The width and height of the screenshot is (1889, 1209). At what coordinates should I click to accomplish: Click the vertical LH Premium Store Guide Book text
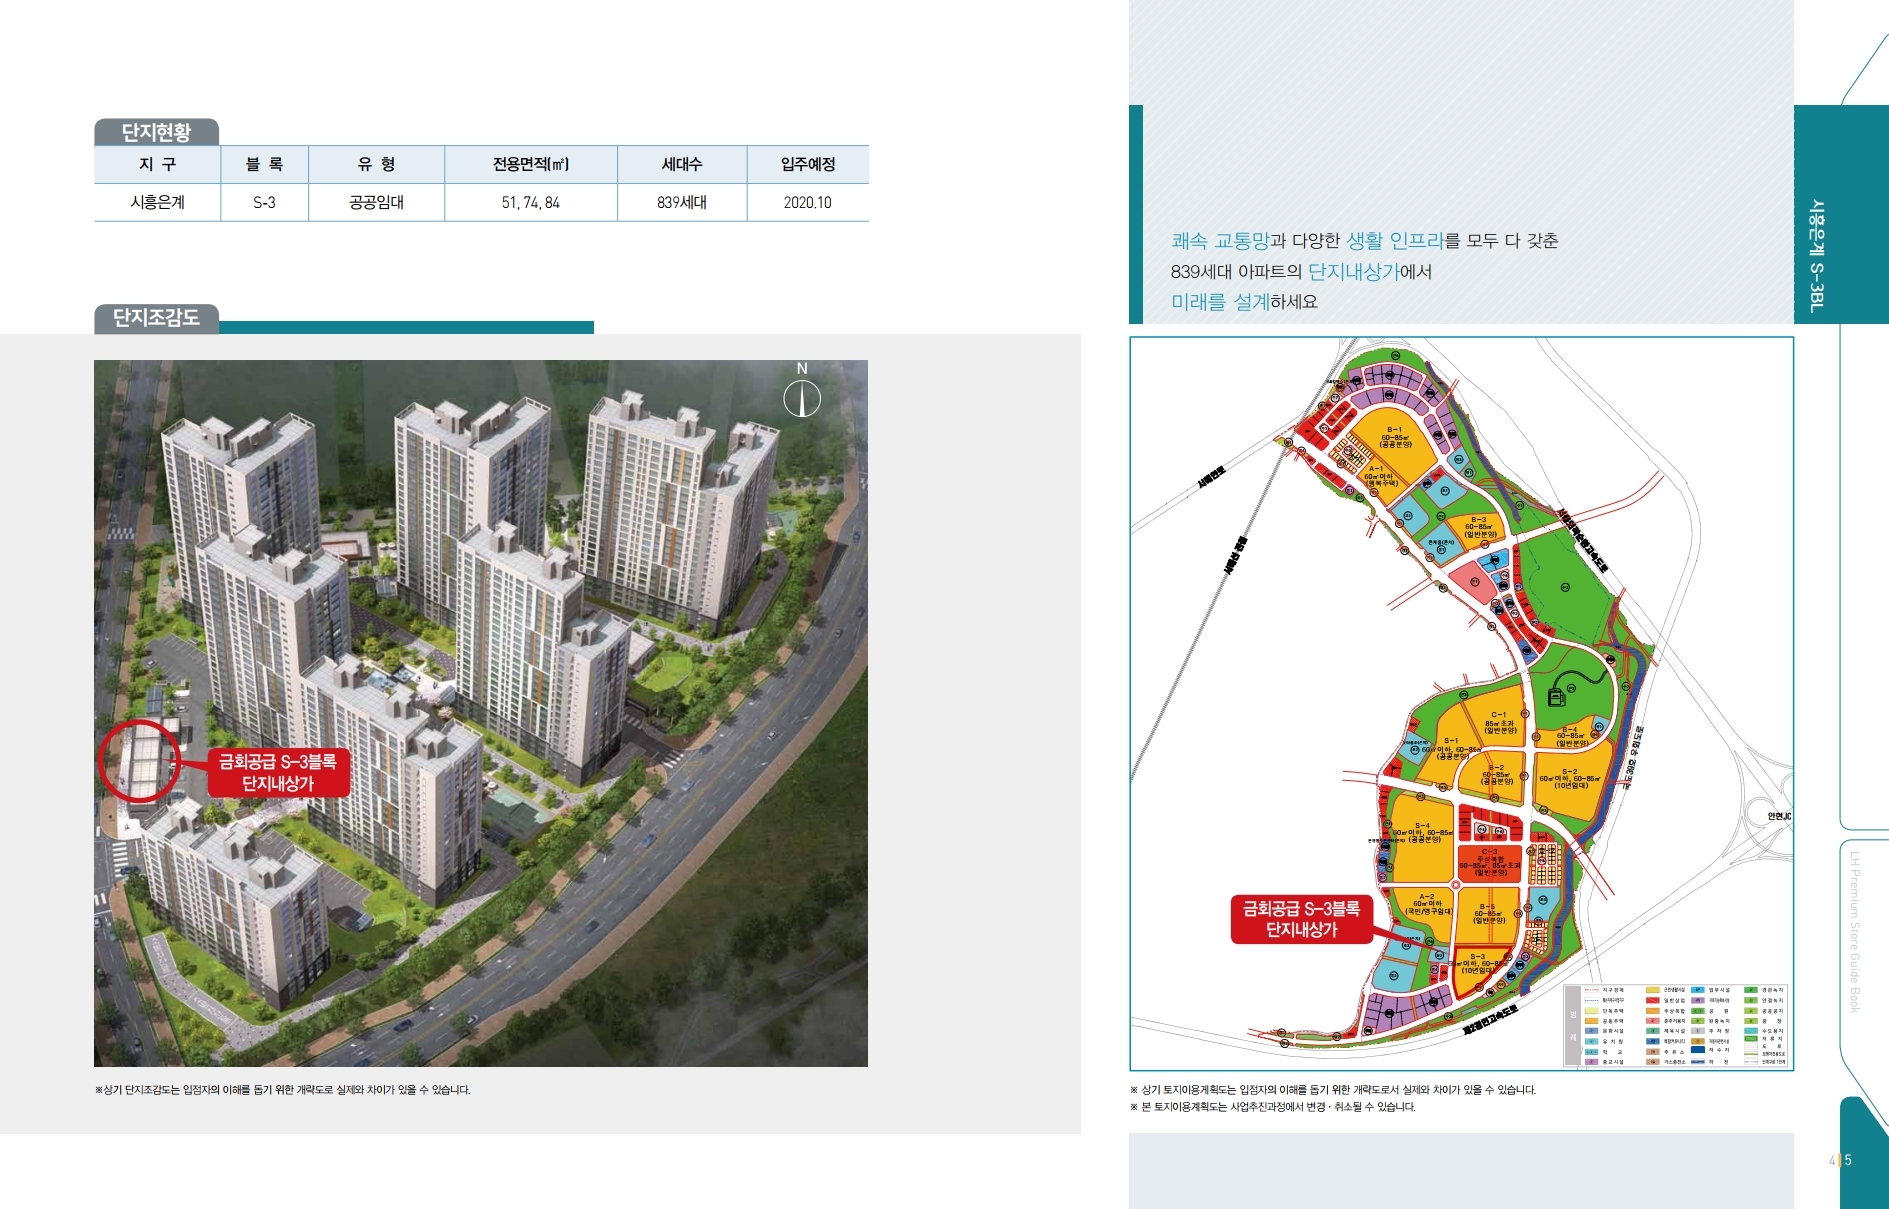[1854, 932]
